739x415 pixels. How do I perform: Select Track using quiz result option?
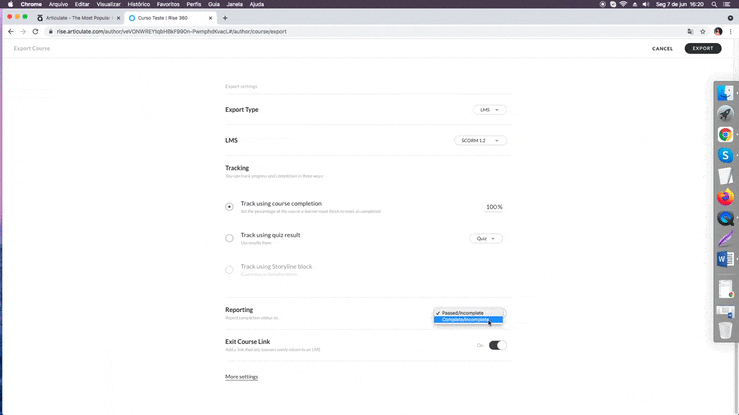(x=229, y=238)
